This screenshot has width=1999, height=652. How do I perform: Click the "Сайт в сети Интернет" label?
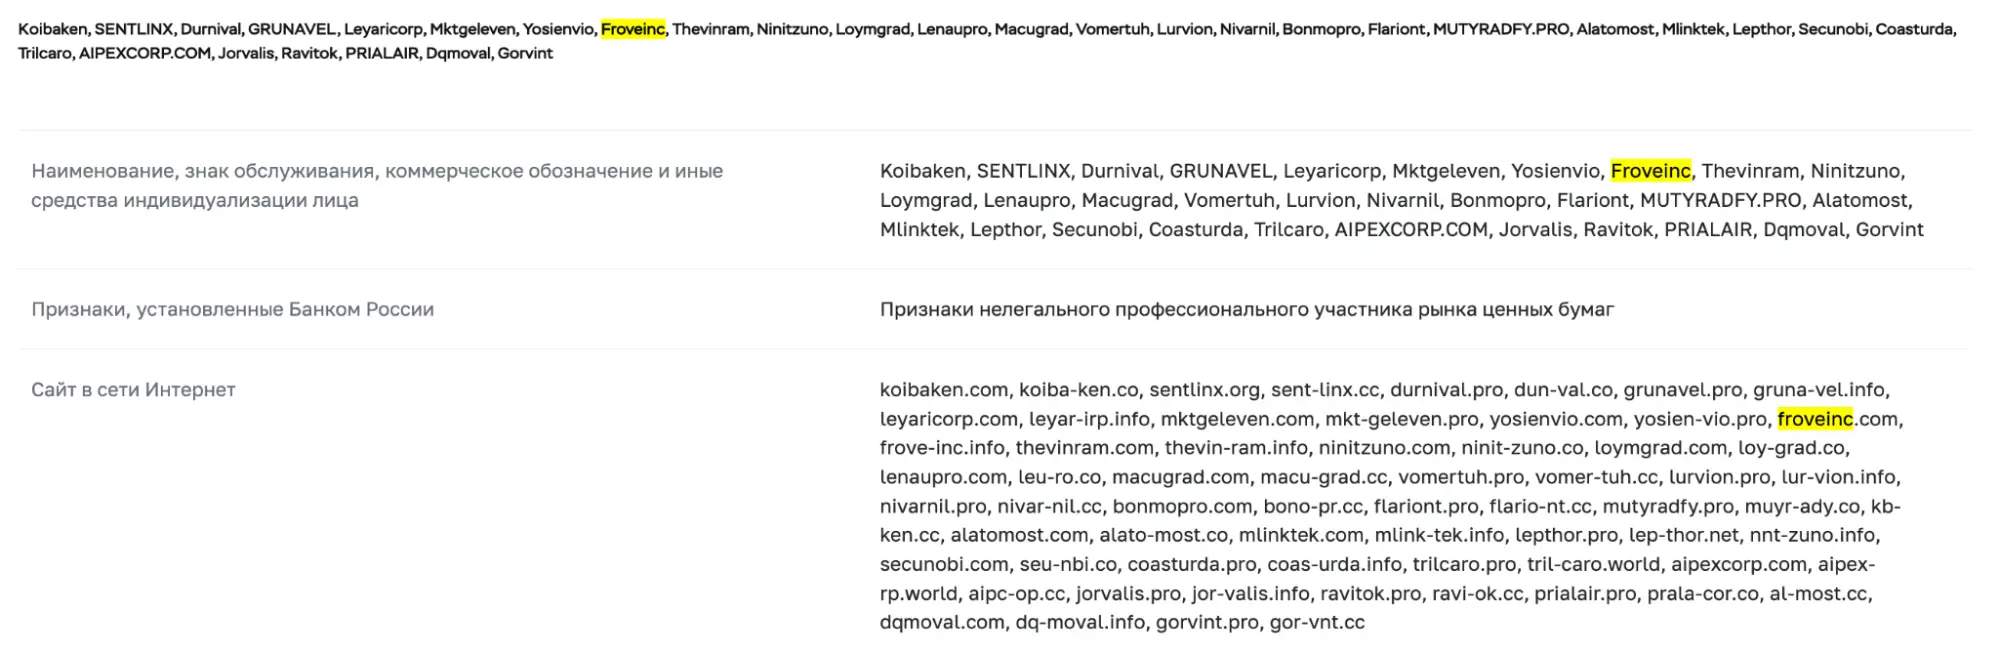(133, 390)
